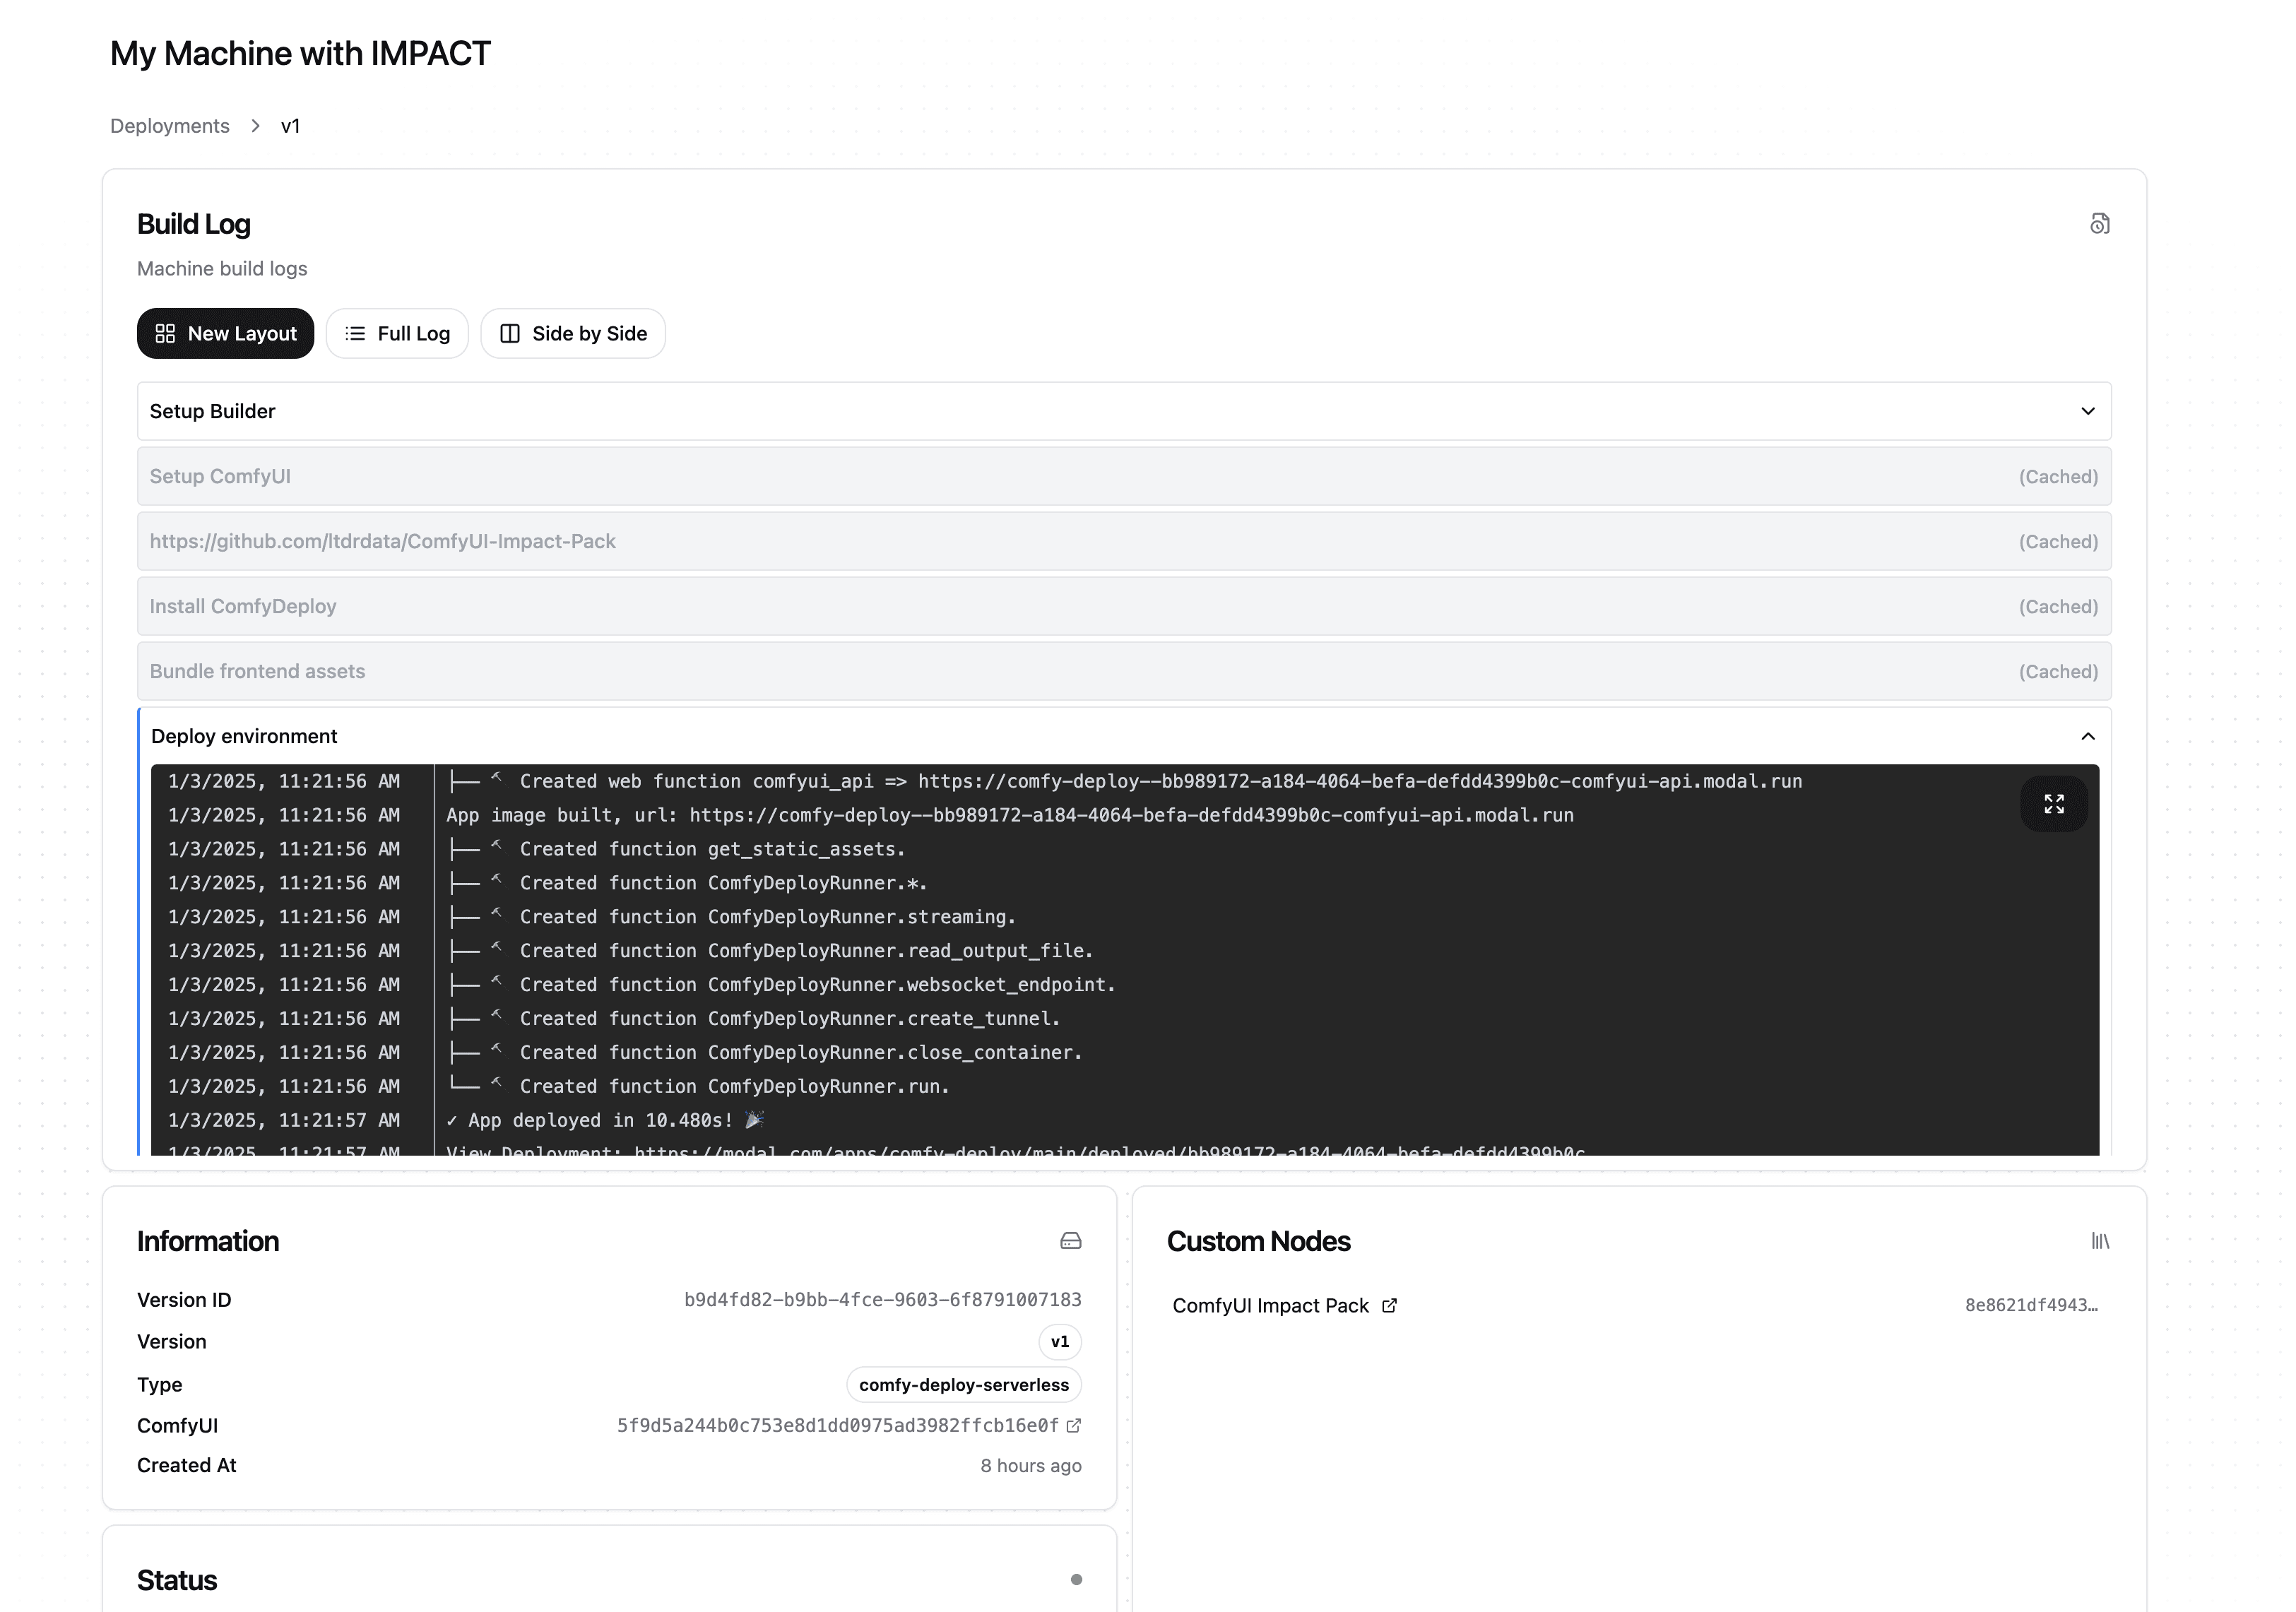Open ComfyUI Impact Pack external link icon
This screenshot has width=2296, height=1612.
[1389, 1306]
